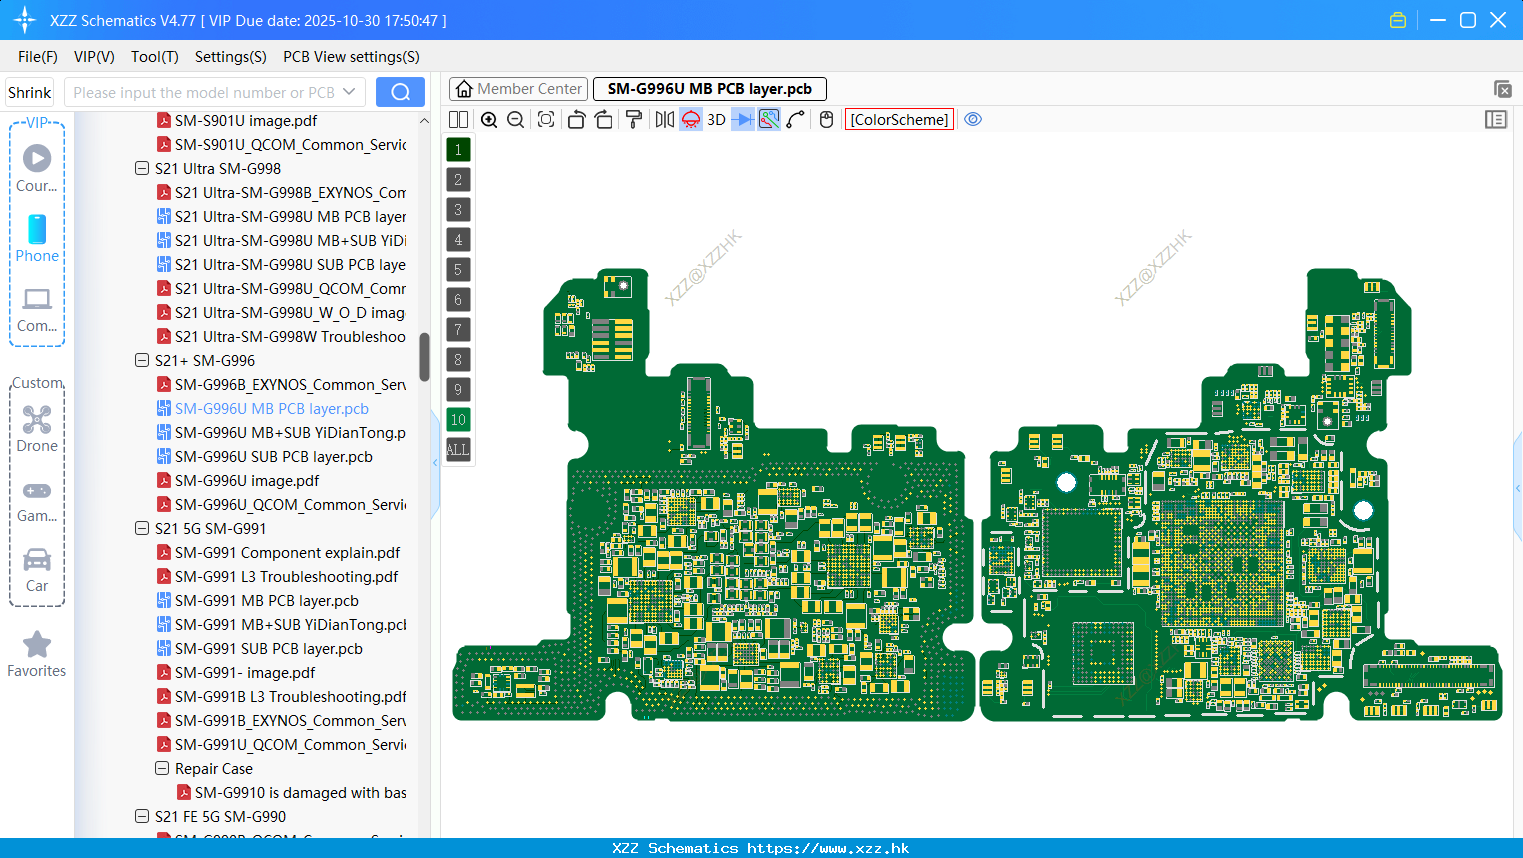Image resolution: width=1523 pixels, height=858 pixels.
Task: Open the Tool(T) menu
Action: point(155,57)
